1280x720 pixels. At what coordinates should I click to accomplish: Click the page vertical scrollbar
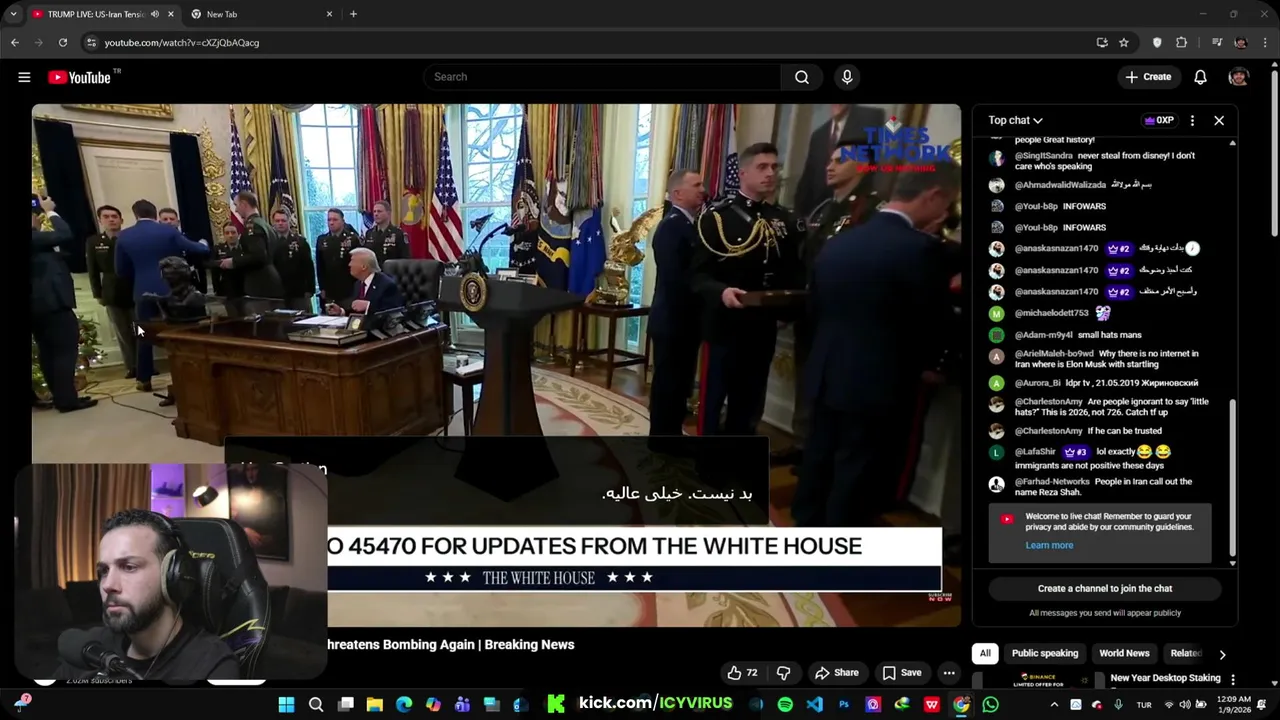(1274, 155)
